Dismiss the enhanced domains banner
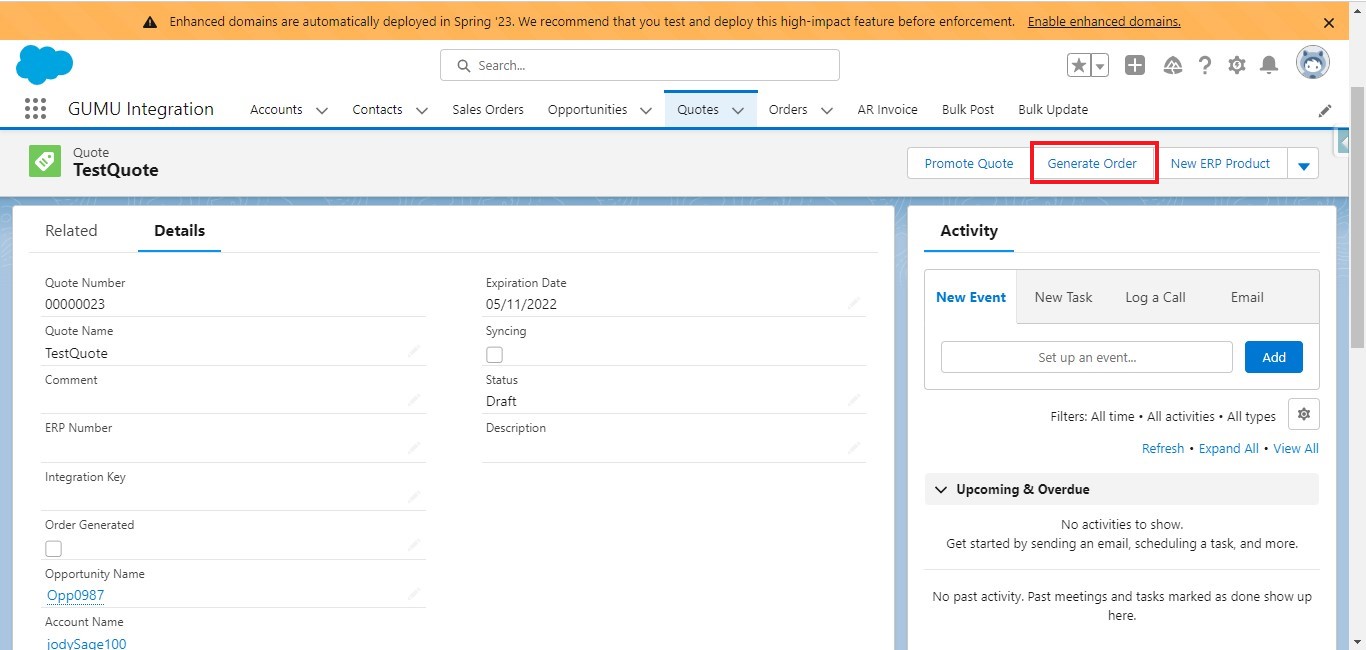 click(x=1329, y=22)
